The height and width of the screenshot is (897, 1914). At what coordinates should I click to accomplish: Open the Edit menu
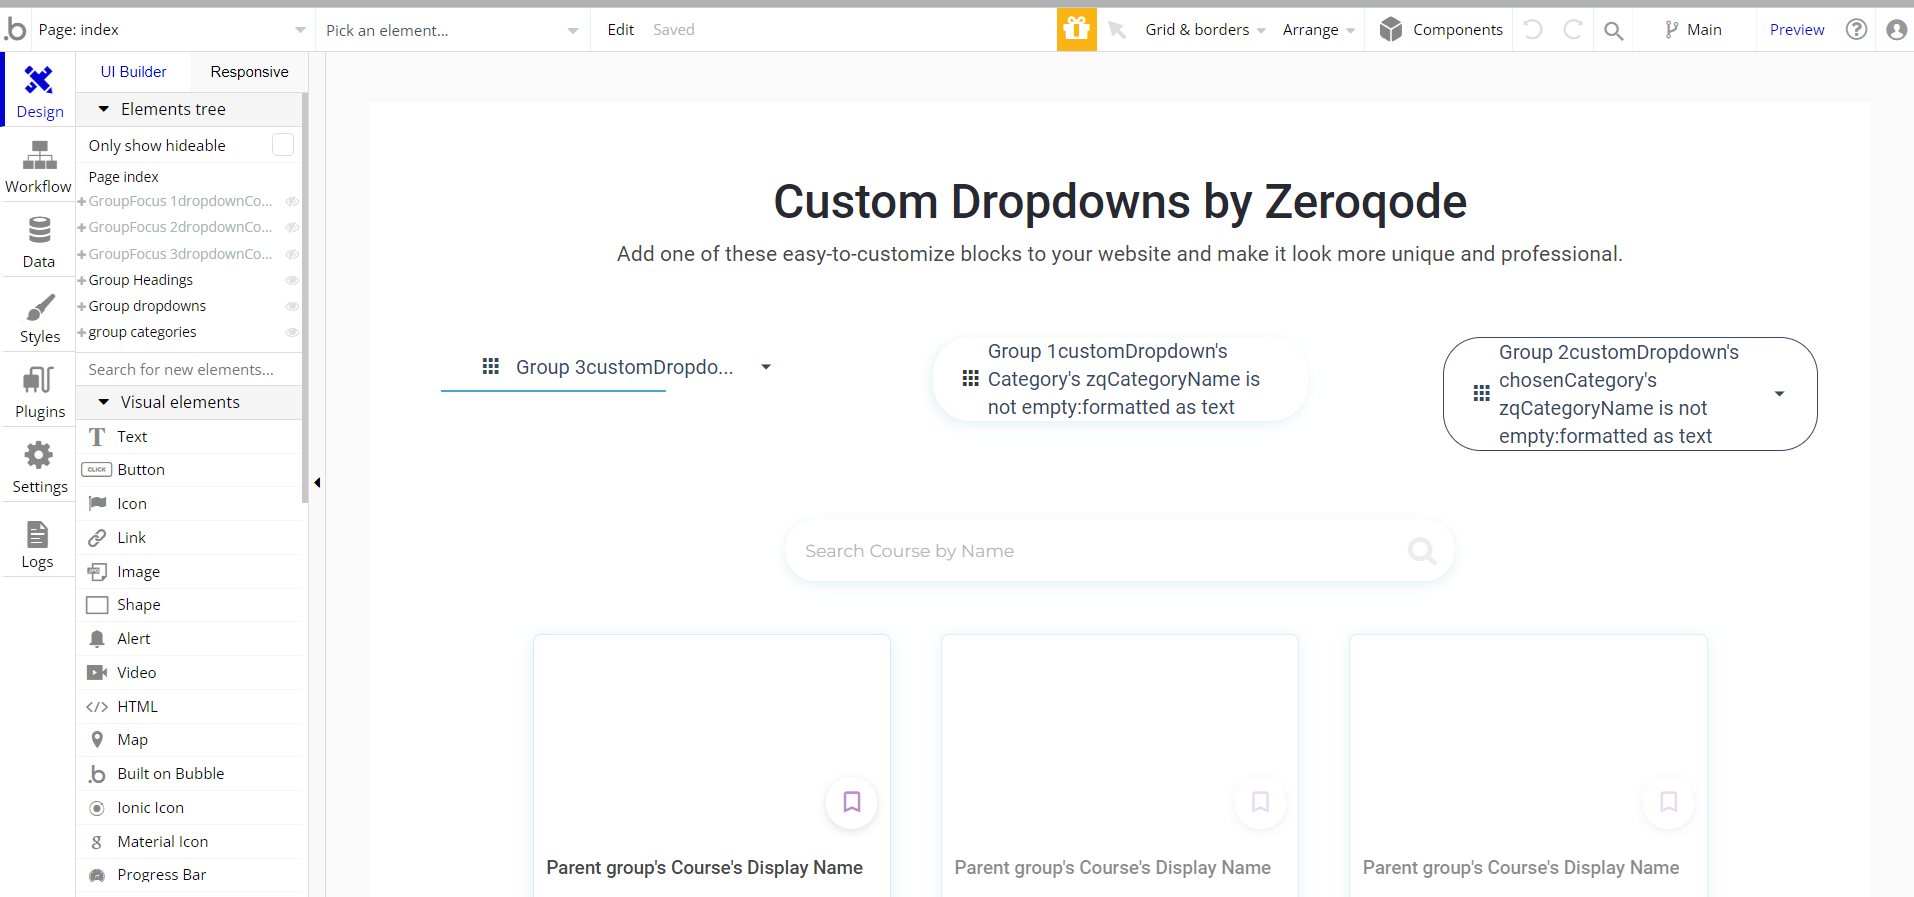(x=621, y=30)
